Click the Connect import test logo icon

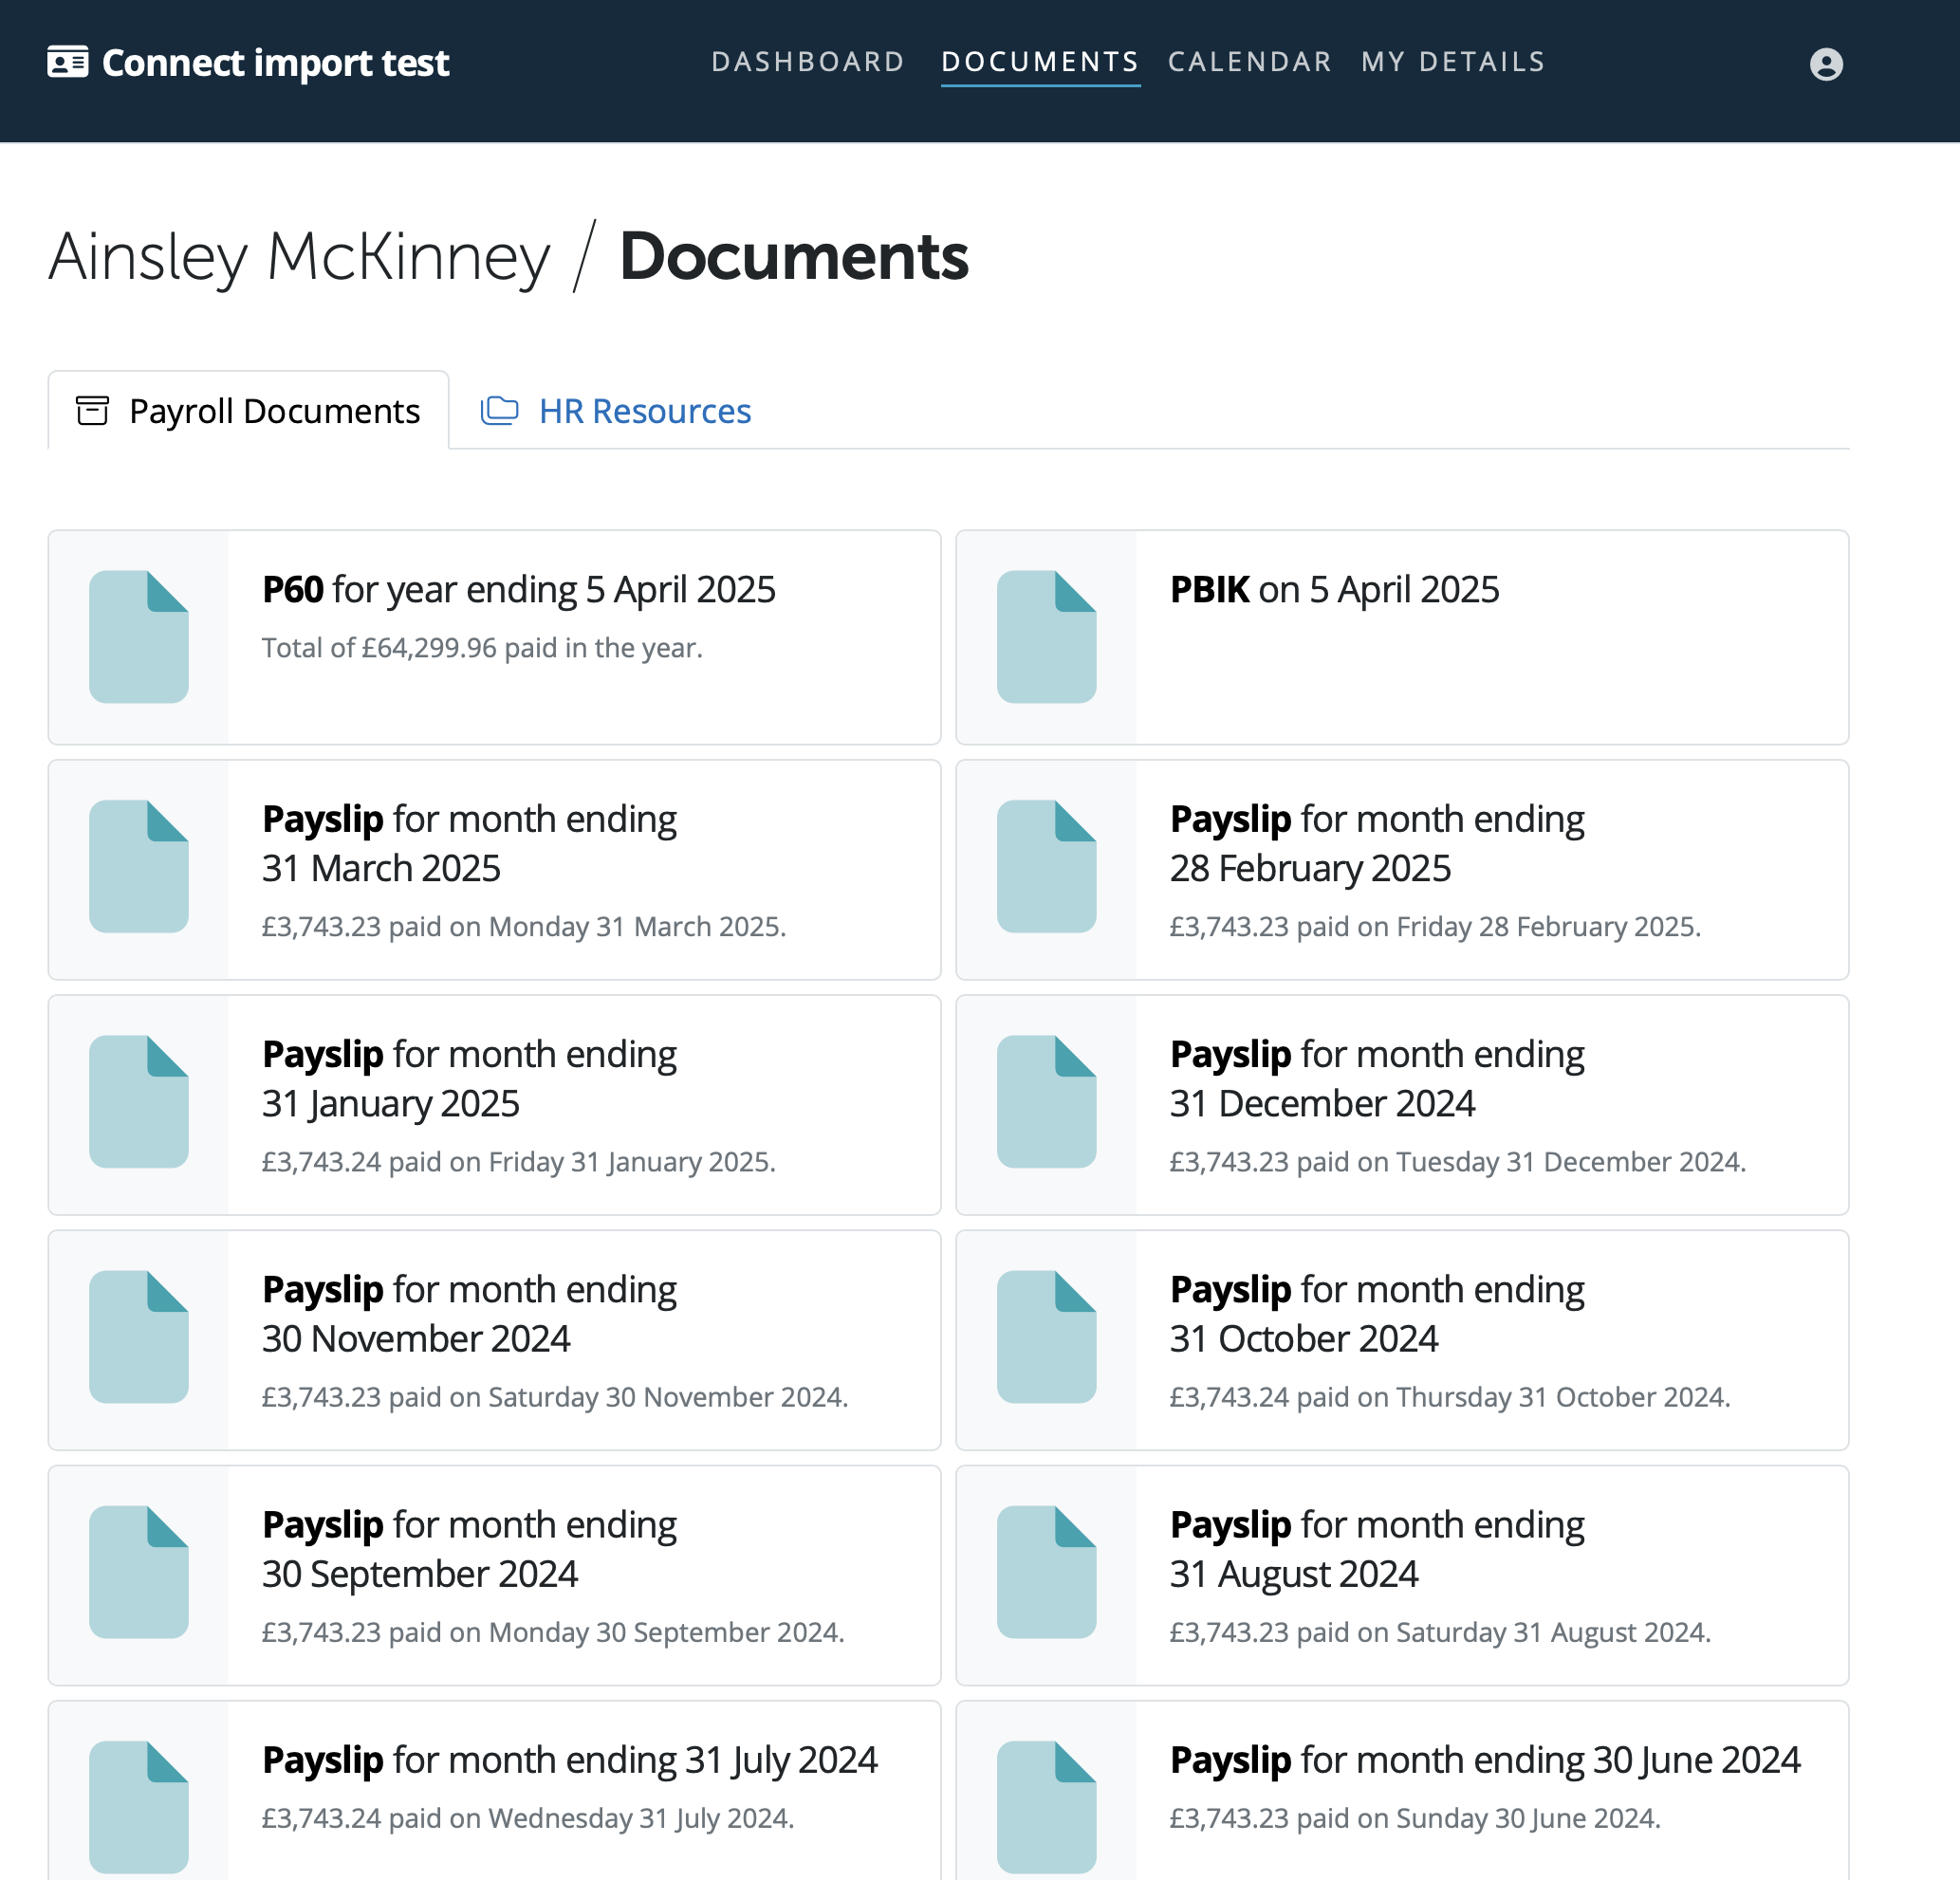click(x=68, y=62)
